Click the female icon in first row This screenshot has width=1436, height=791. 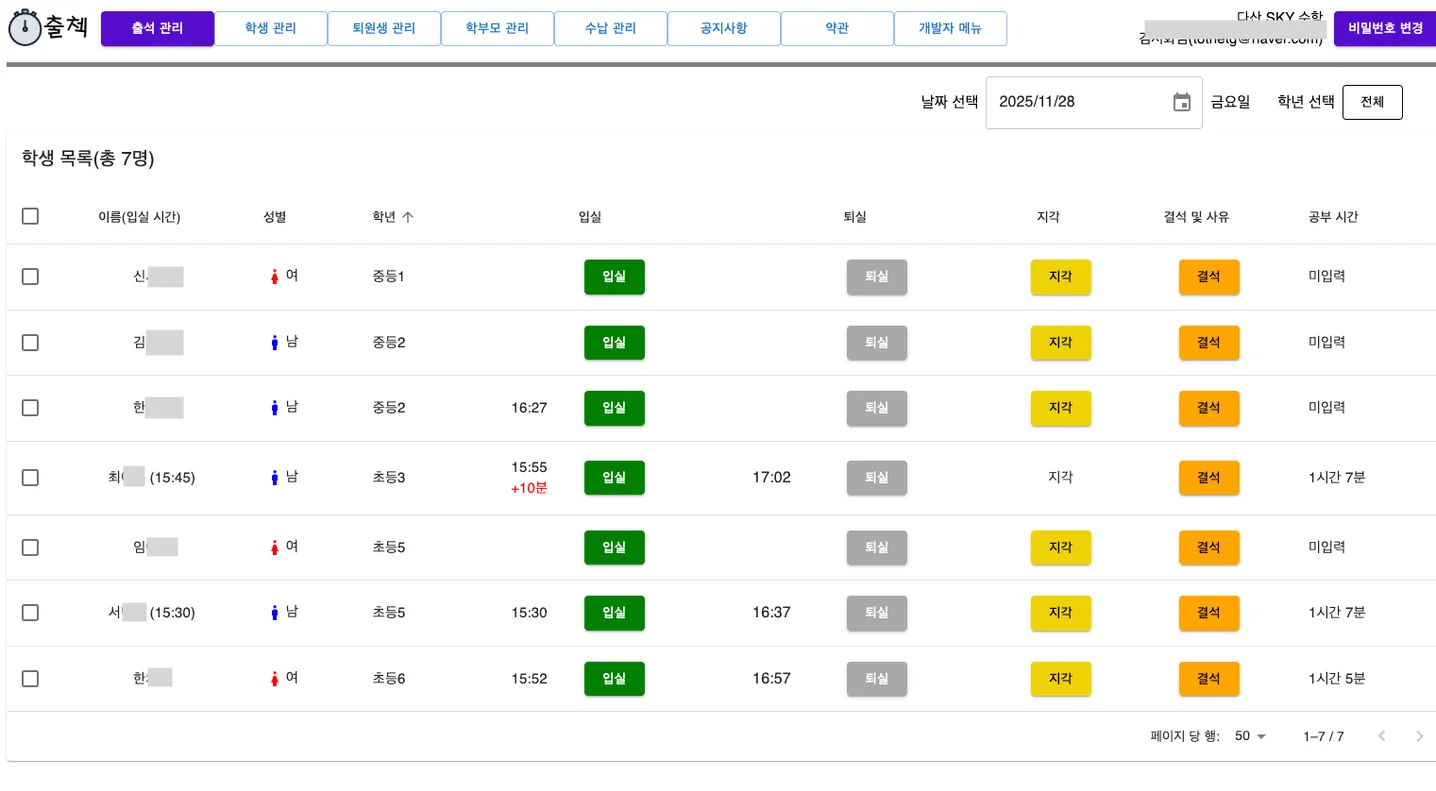pyautogui.click(x=274, y=277)
